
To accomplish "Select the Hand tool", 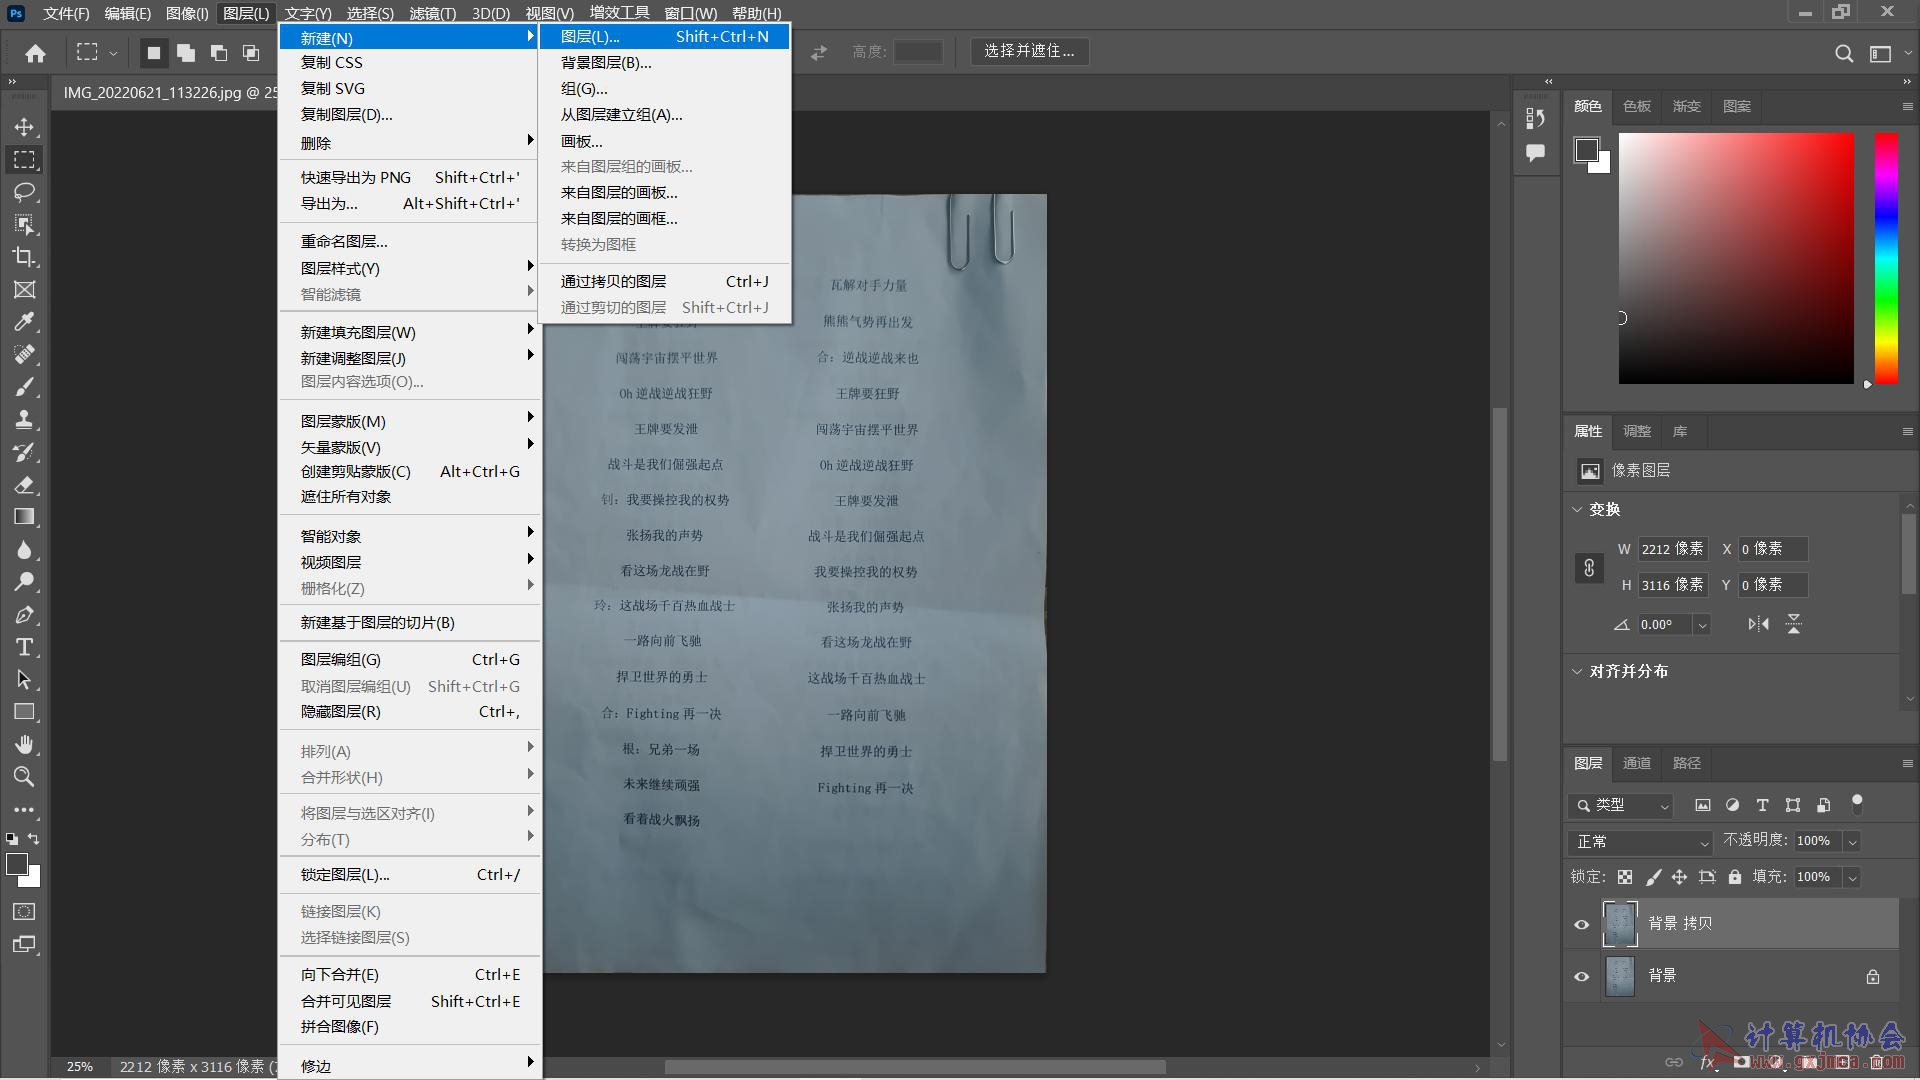I will (25, 744).
